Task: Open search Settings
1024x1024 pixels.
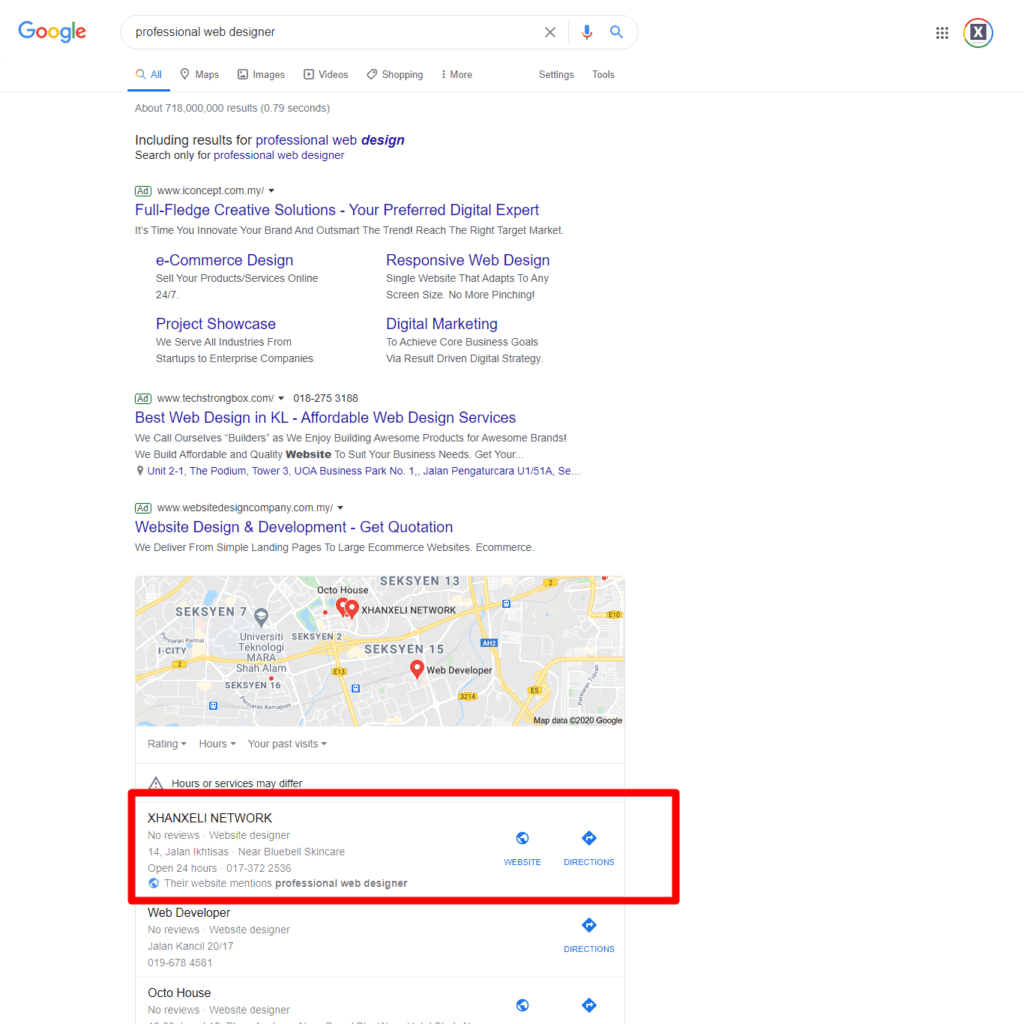Action: (x=556, y=74)
